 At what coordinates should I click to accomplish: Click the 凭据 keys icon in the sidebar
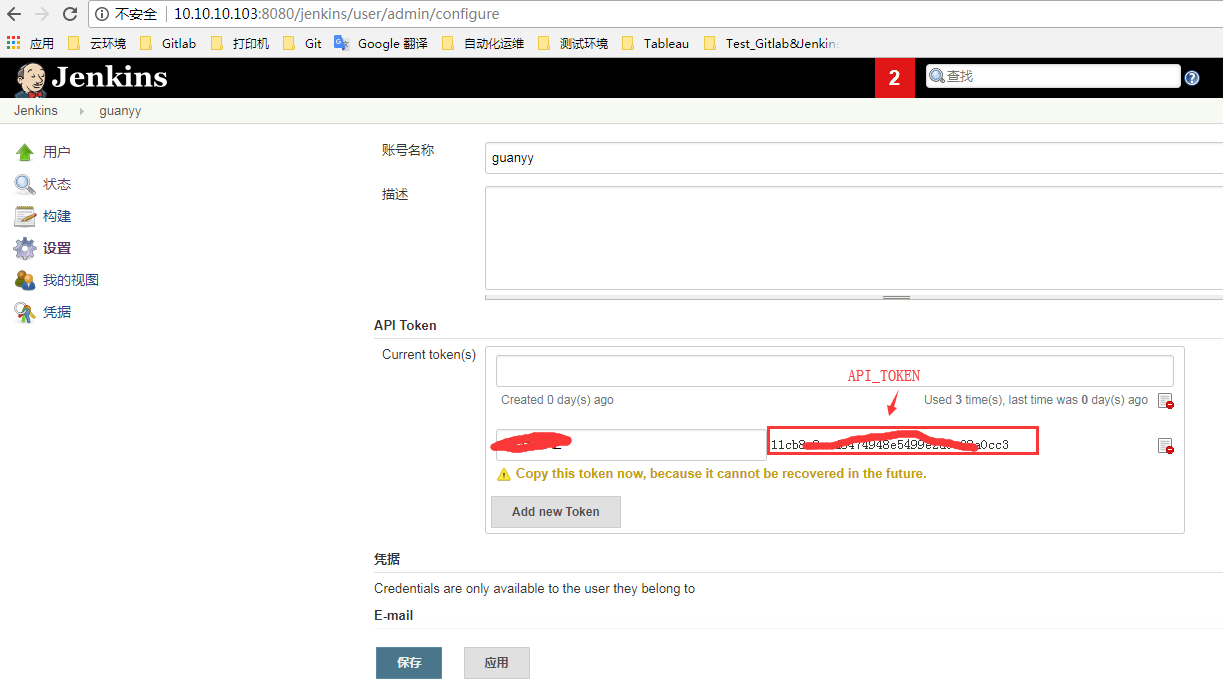pyautogui.click(x=25, y=312)
